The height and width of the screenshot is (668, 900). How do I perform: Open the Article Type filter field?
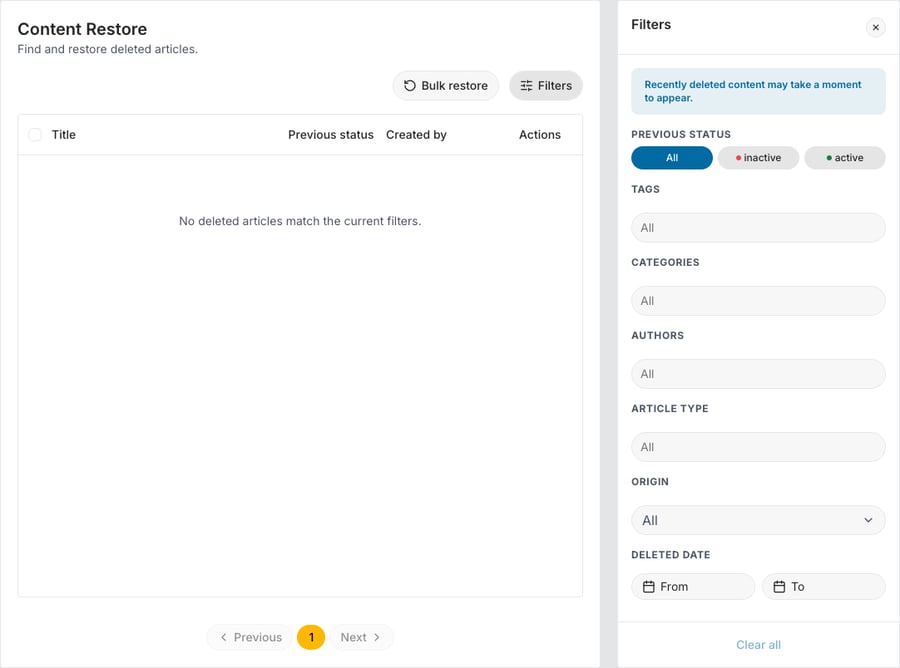(x=758, y=447)
